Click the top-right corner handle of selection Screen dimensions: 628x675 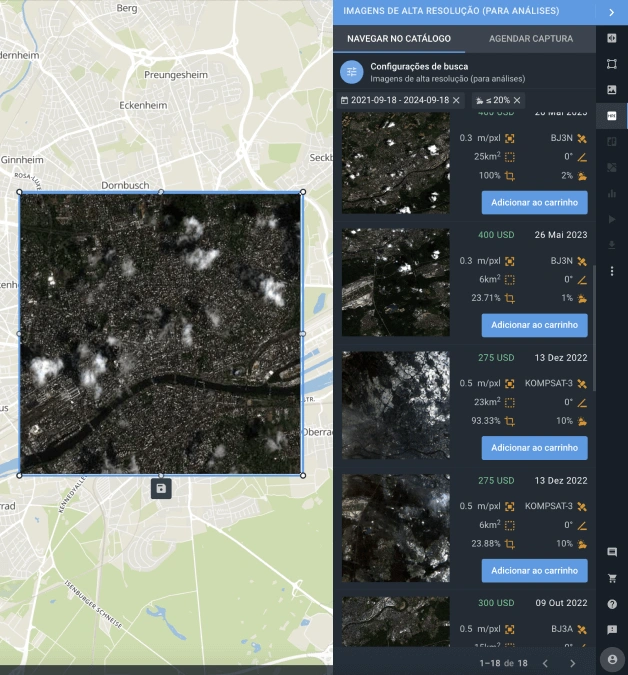(303, 192)
